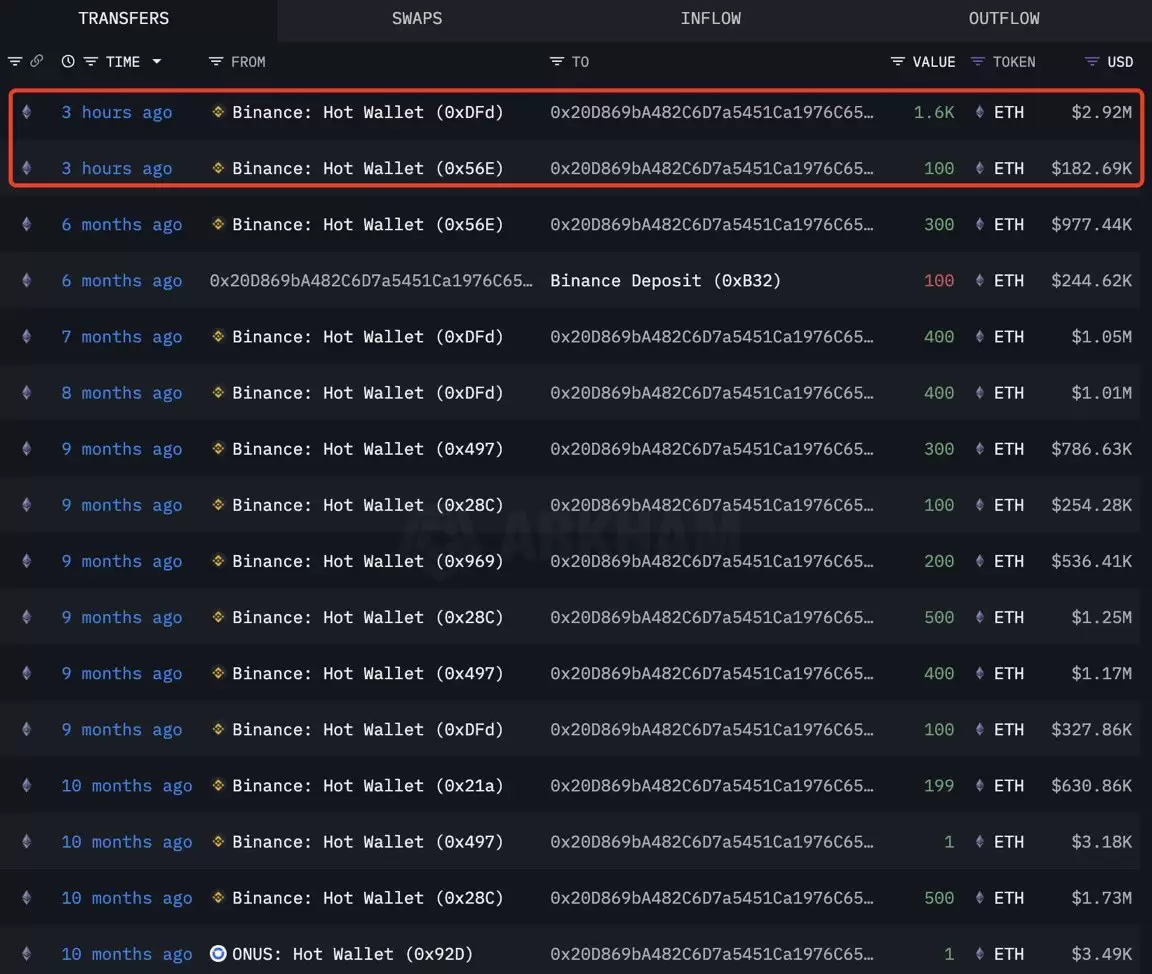This screenshot has height=974, width=1152.
Task: Click the $3.18K USD amount
Action: [1101, 842]
